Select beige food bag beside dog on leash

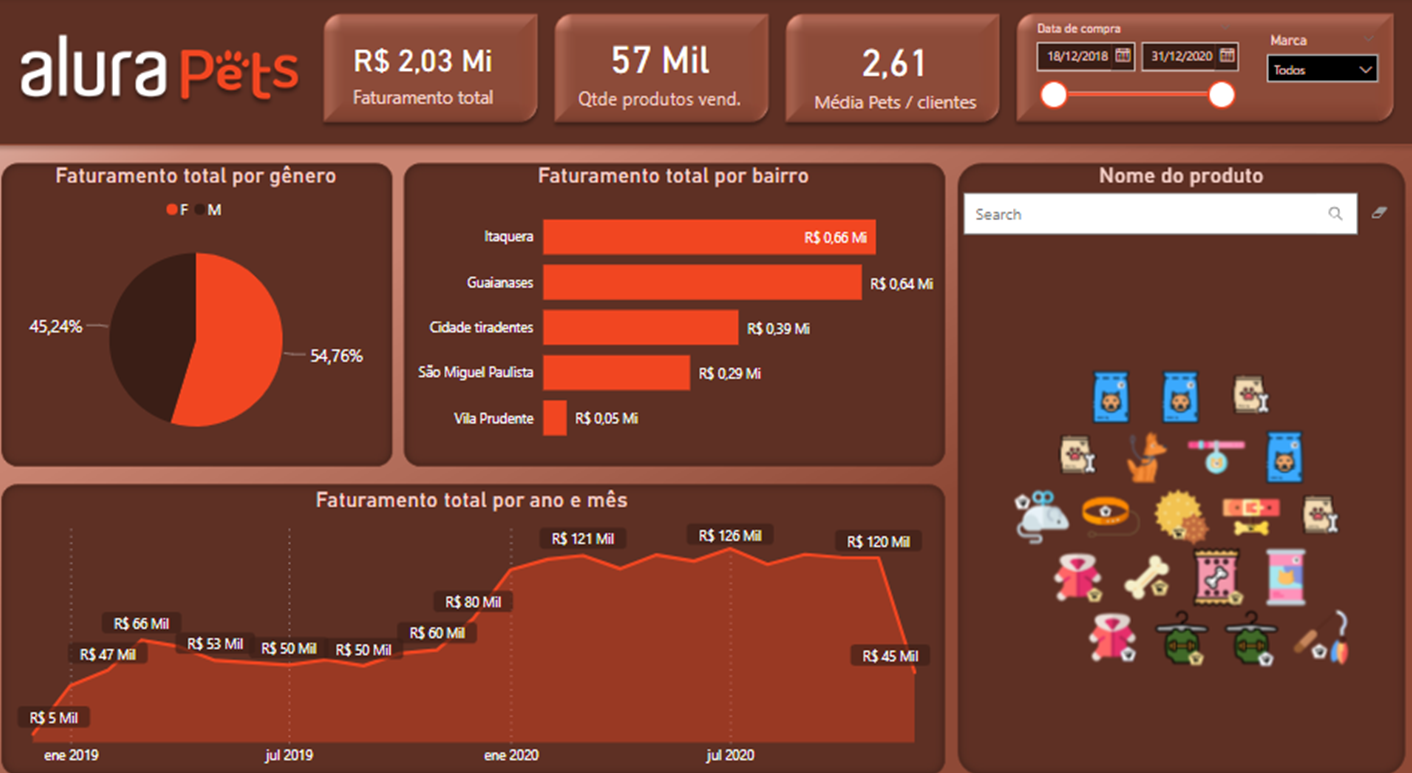point(1077,455)
